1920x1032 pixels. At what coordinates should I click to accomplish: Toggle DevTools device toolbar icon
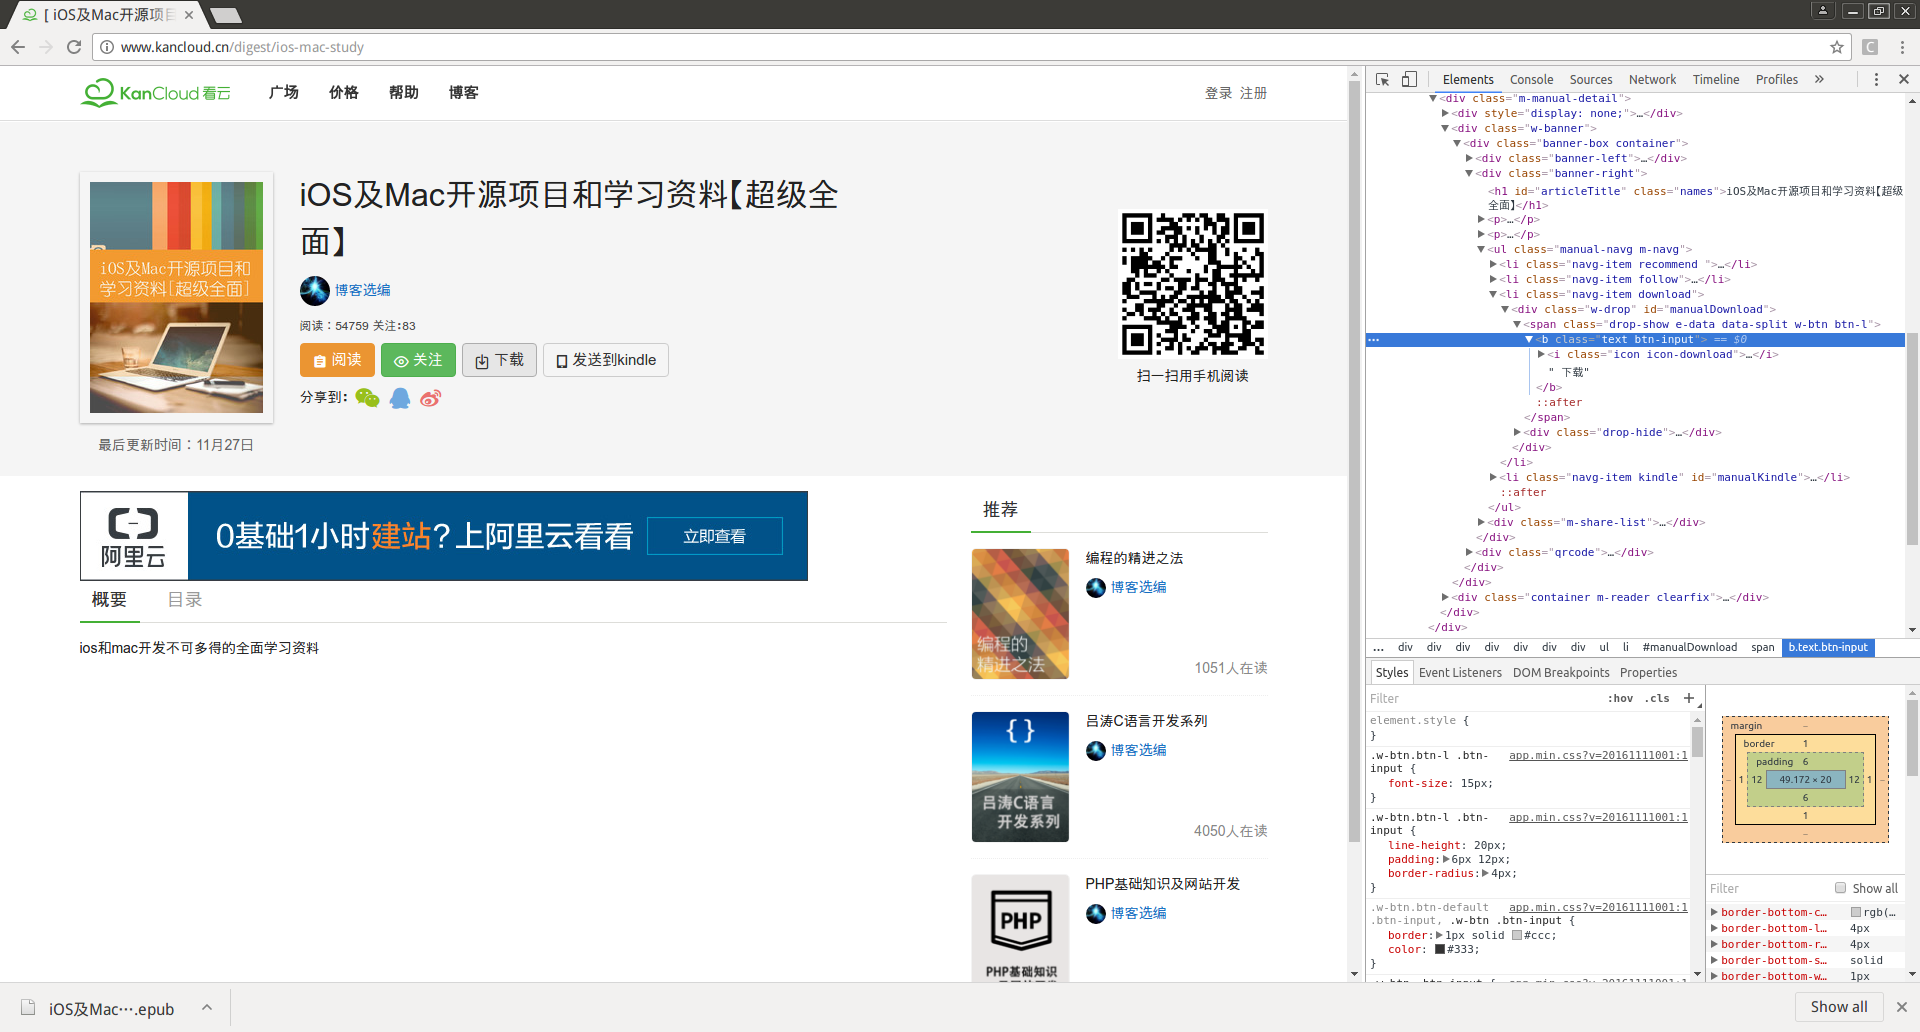(1409, 79)
